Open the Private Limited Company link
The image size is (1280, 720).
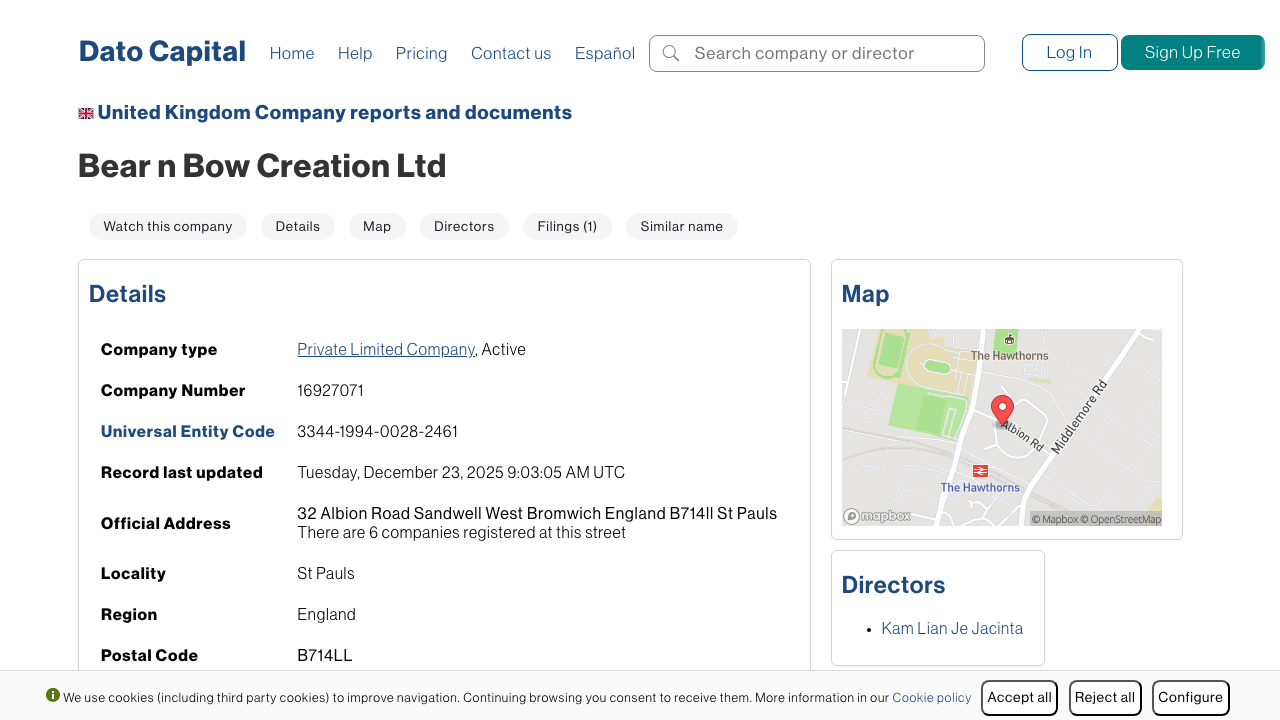tap(385, 349)
